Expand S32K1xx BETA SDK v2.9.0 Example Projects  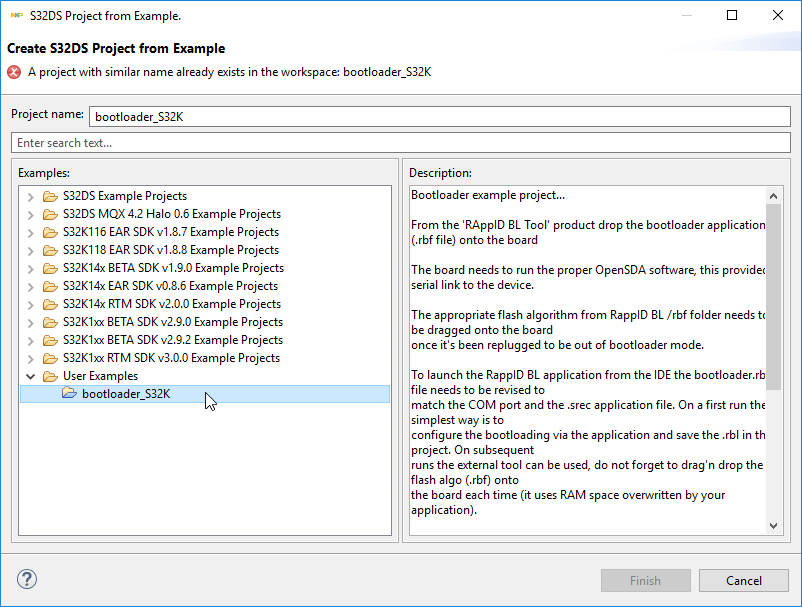pyautogui.click(x=31, y=323)
